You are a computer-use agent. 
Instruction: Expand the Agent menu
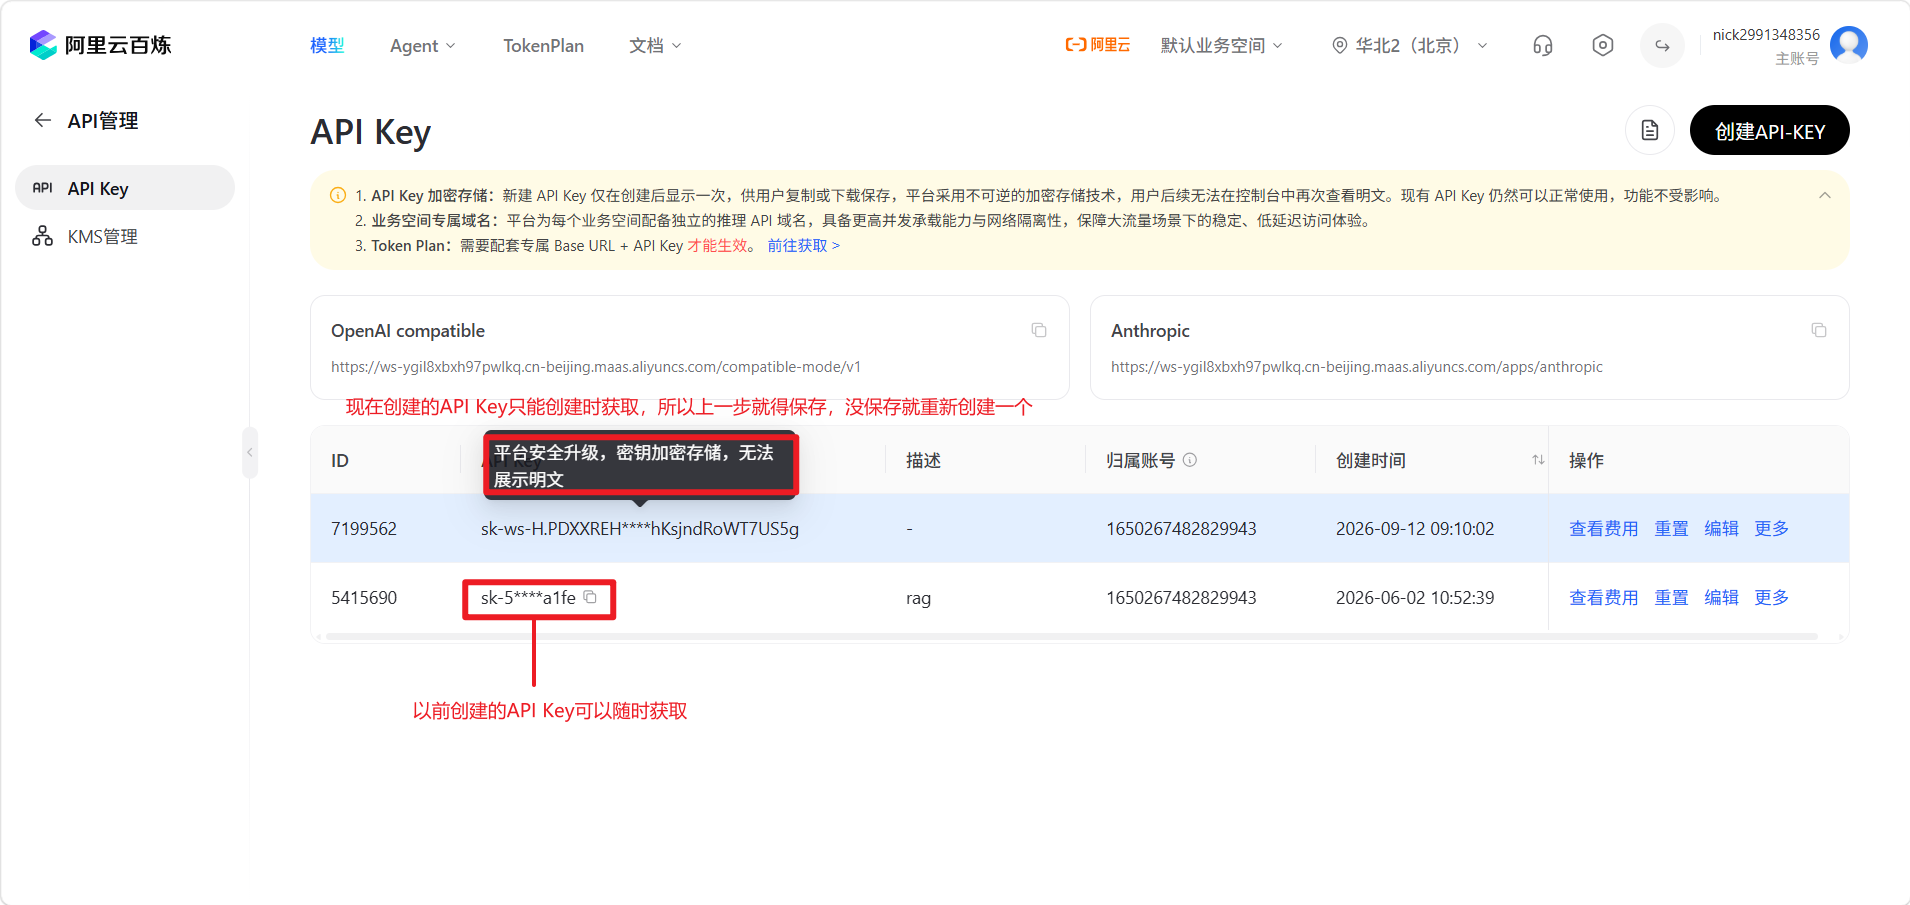(x=422, y=46)
